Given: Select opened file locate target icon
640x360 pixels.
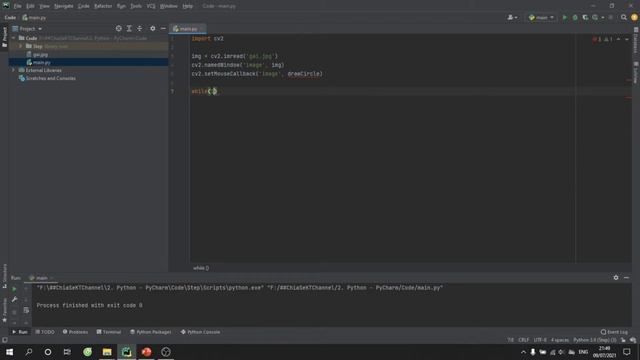Looking at the screenshot, I should (118, 29).
